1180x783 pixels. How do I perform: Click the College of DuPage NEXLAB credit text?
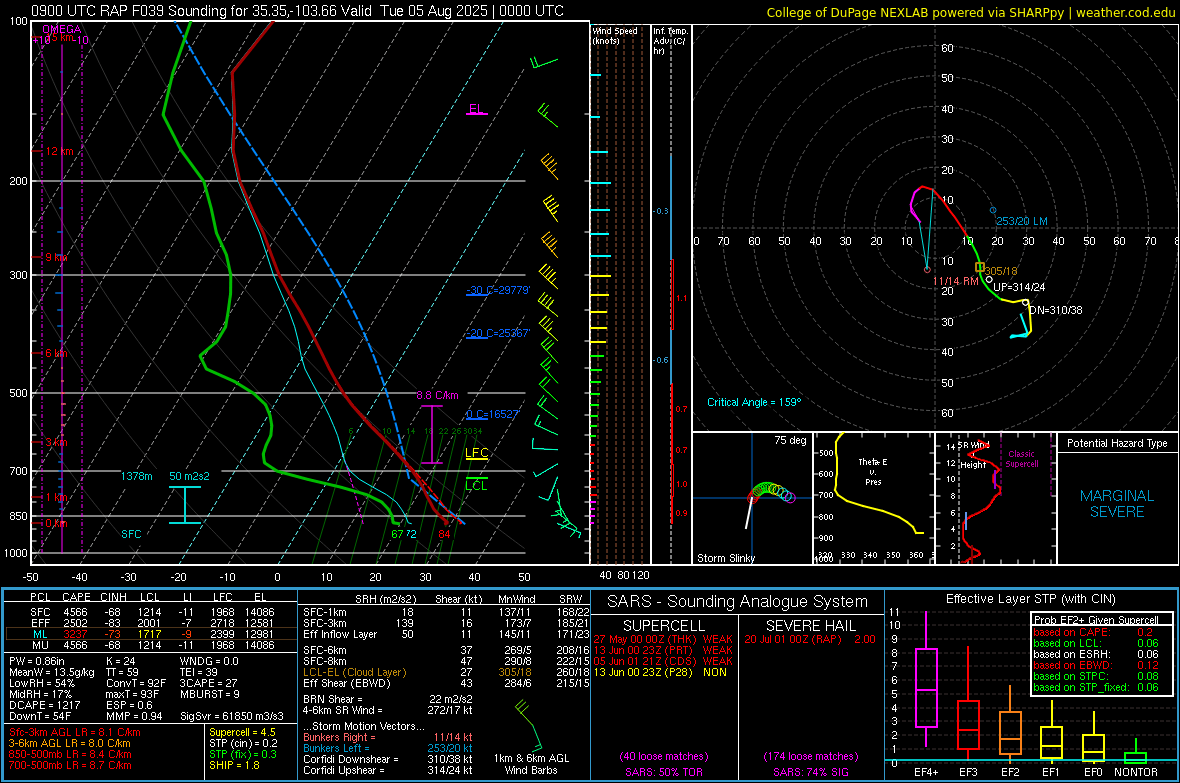click(x=971, y=12)
